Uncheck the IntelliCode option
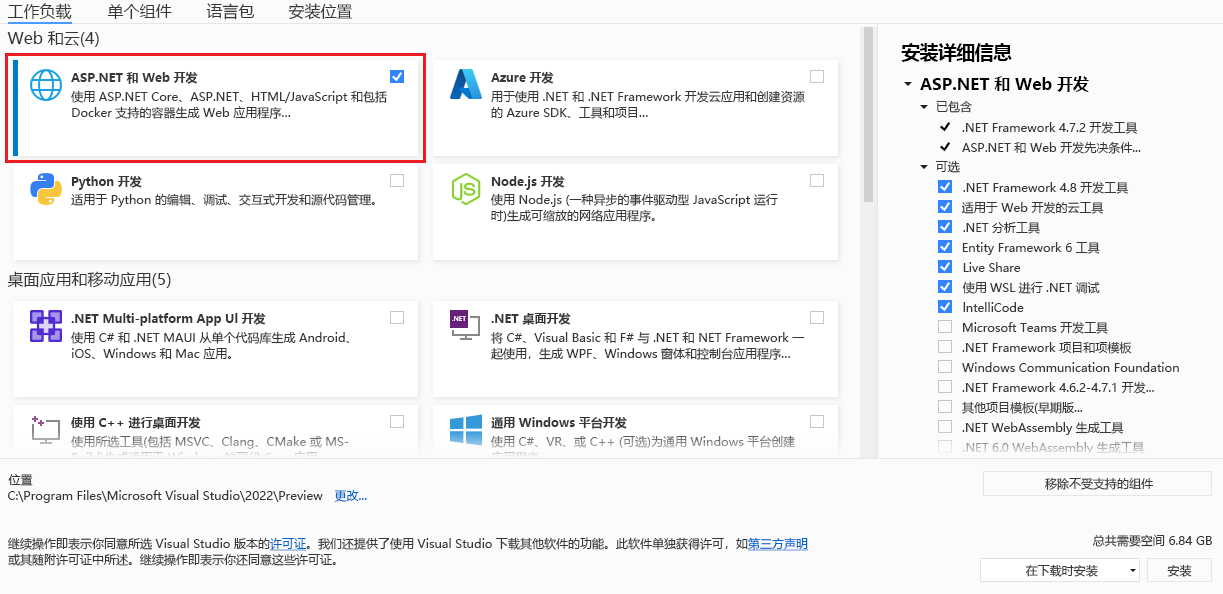 coord(945,307)
